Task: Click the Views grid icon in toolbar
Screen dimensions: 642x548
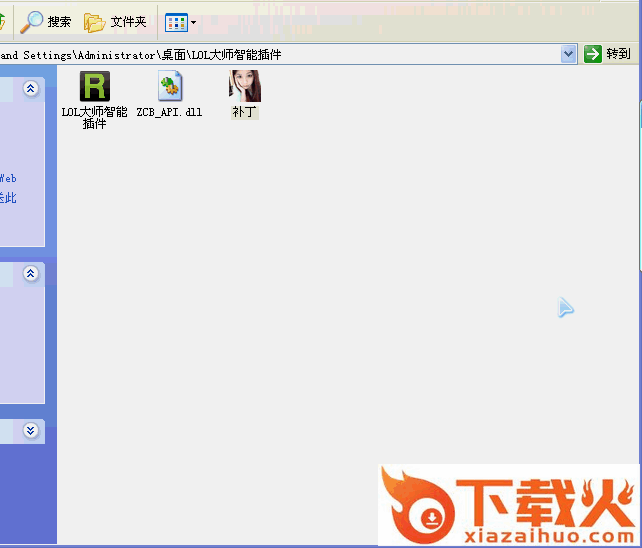Action: 176,22
